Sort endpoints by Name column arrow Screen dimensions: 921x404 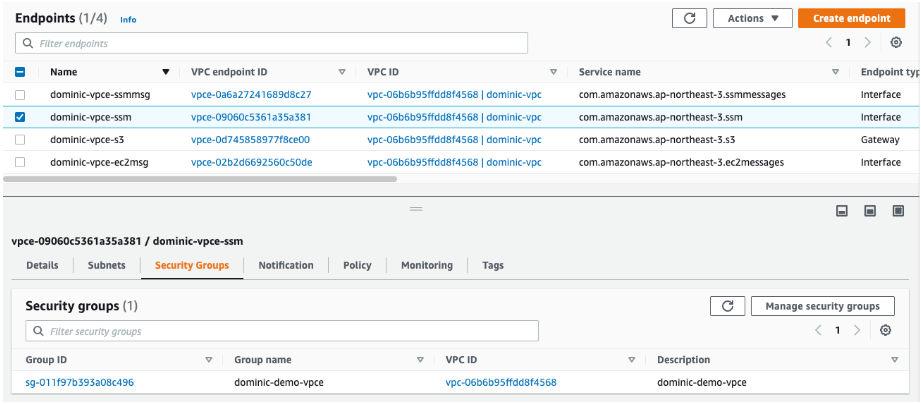(x=165, y=72)
